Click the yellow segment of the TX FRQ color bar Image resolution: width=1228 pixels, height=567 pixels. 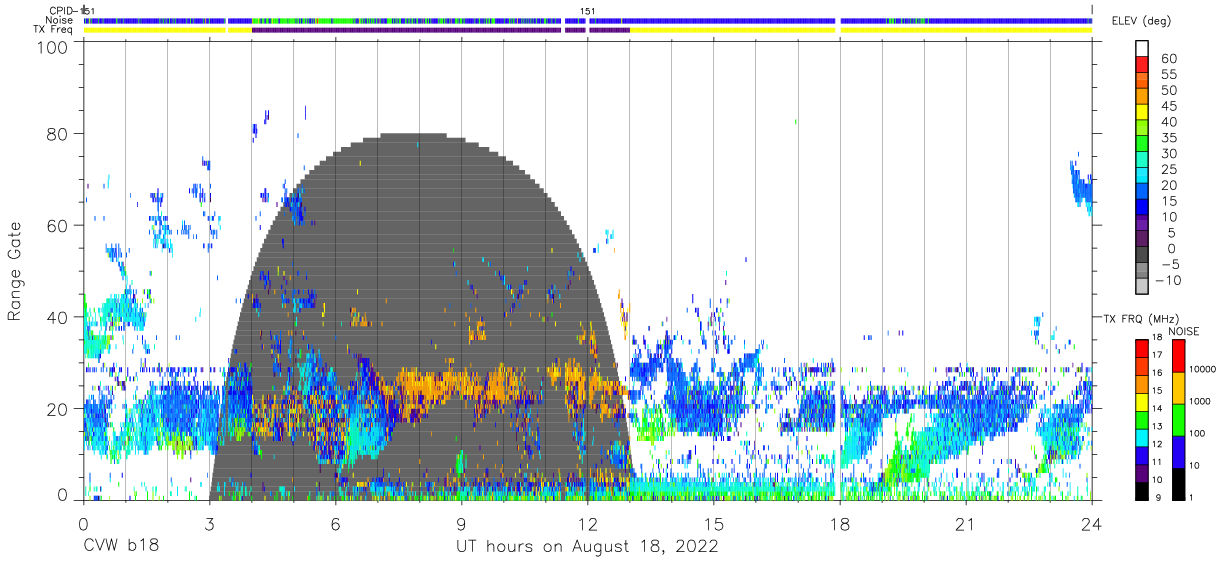(1141, 401)
